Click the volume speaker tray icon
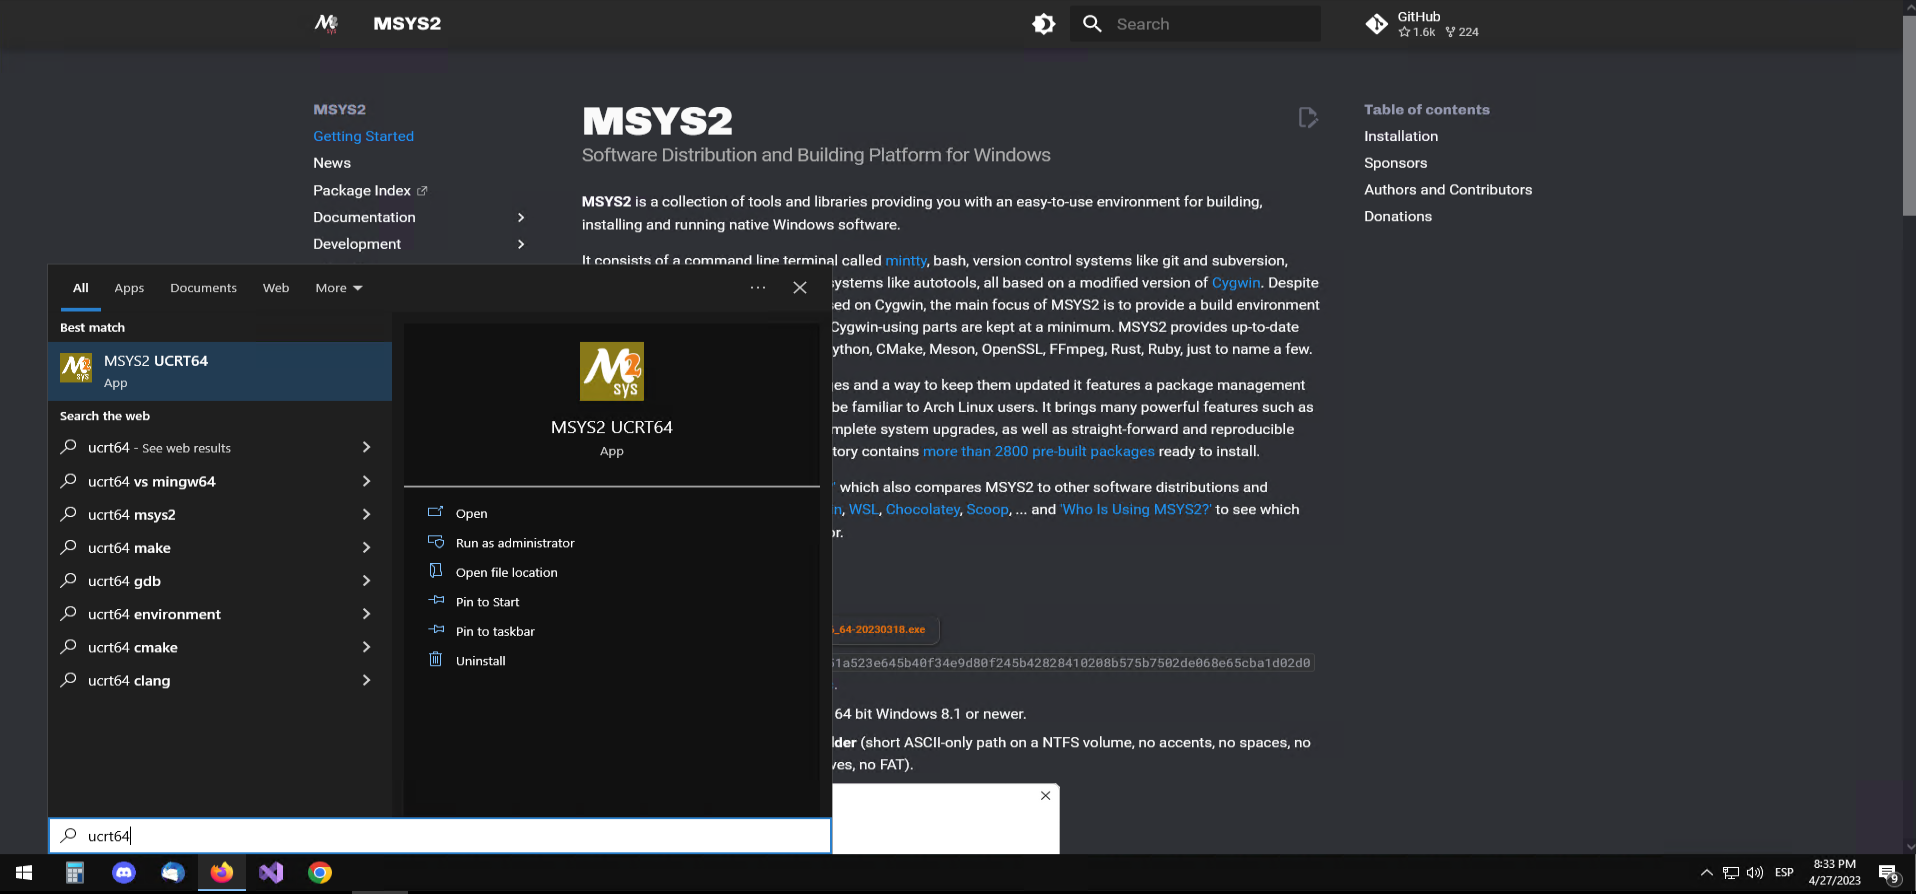This screenshot has width=1916, height=894. (x=1755, y=873)
